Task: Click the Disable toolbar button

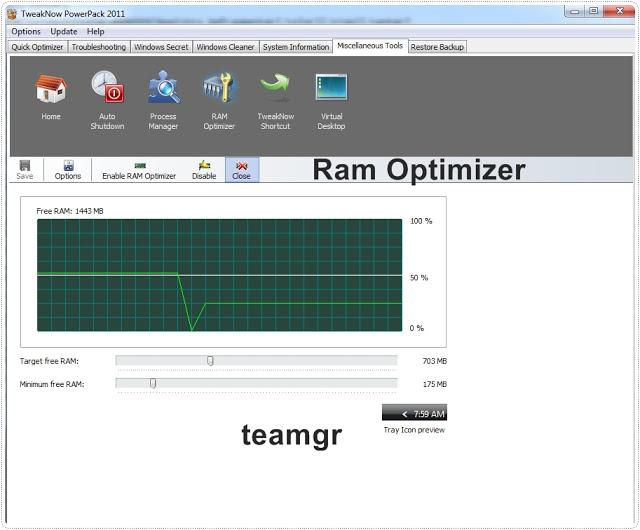Action: 204,170
